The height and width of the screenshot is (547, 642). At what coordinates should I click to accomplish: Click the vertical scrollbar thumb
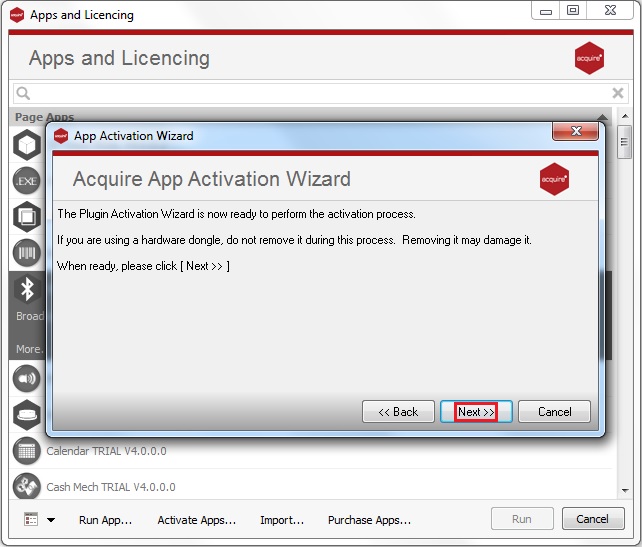pos(624,142)
